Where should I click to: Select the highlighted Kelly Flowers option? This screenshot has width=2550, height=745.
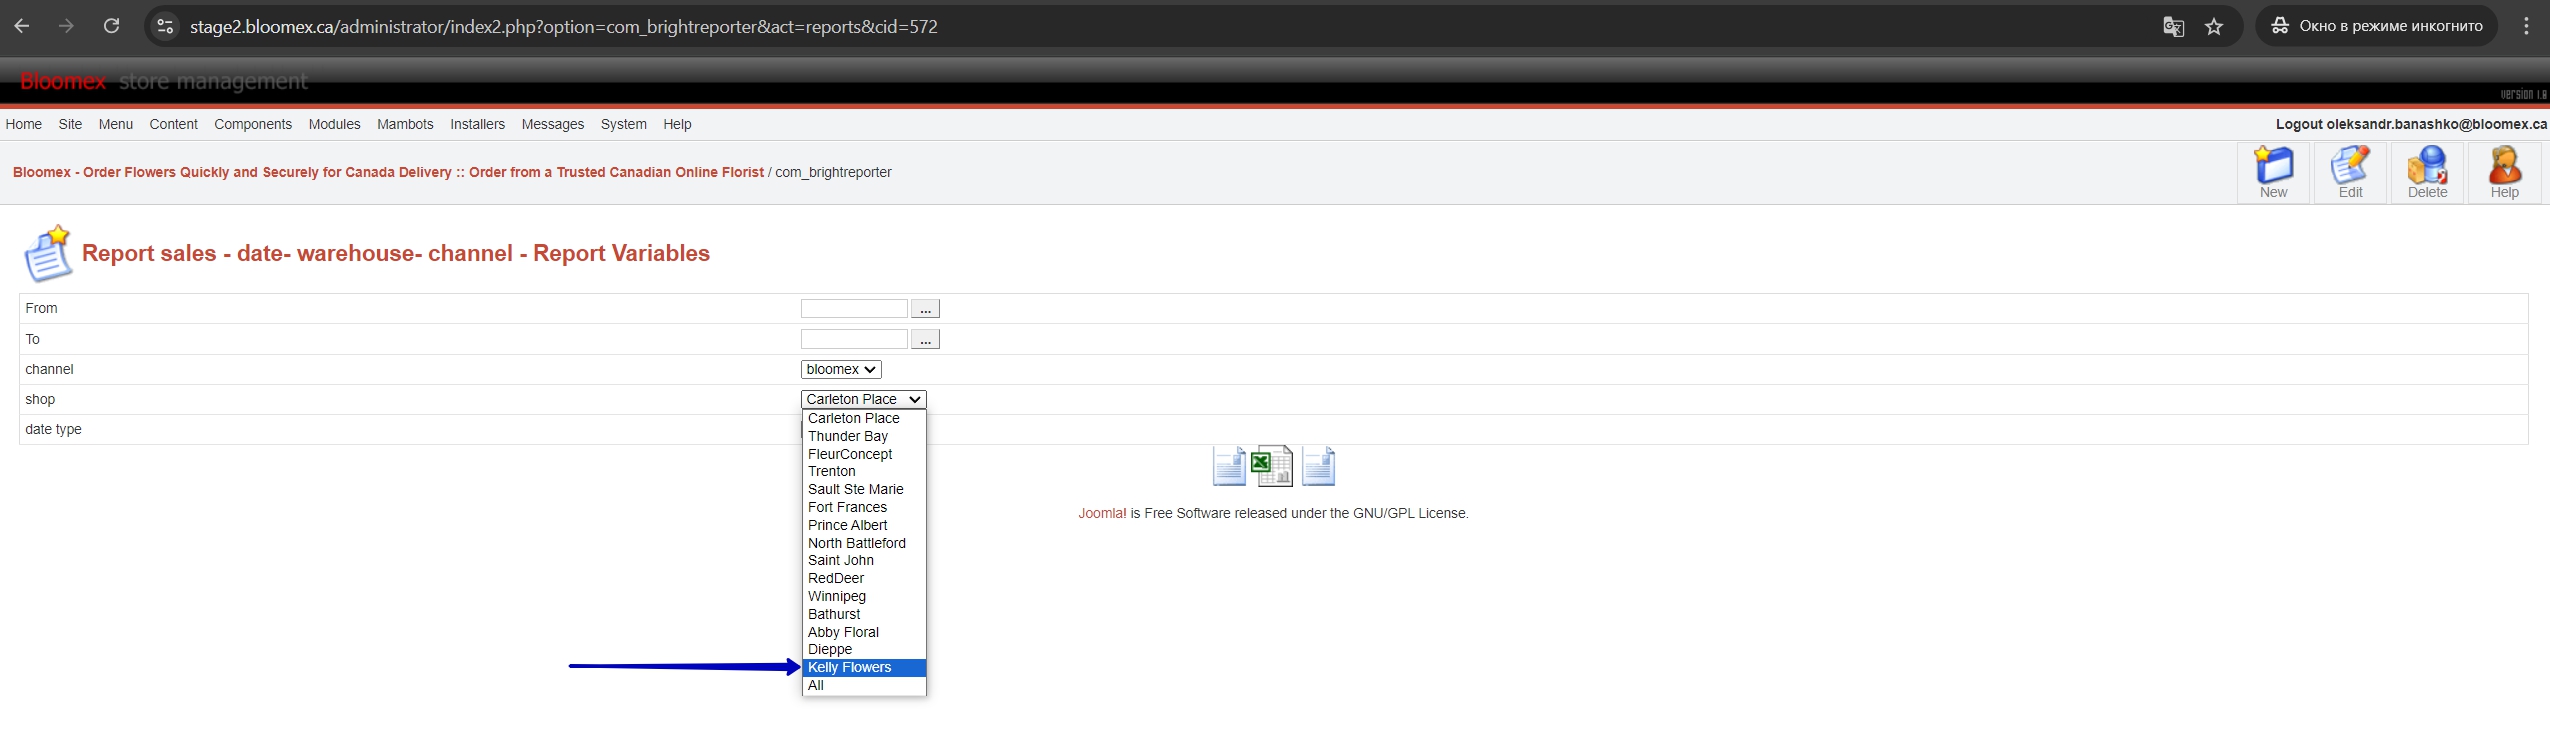point(864,667)
